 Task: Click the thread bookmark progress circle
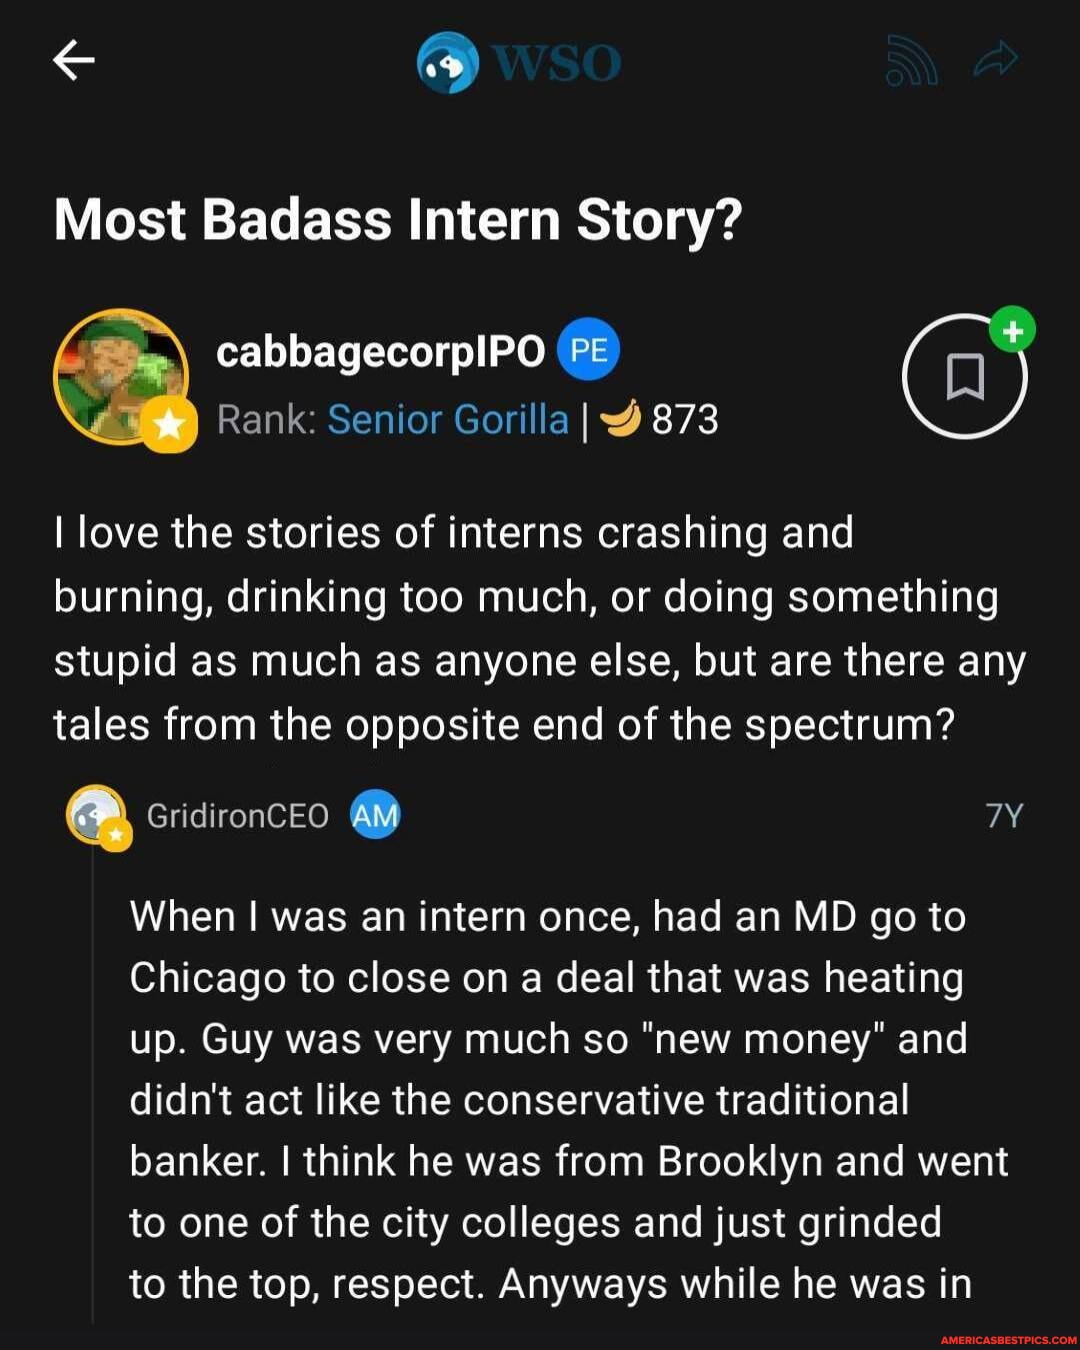pyautogui.click(x=964, y=378)
